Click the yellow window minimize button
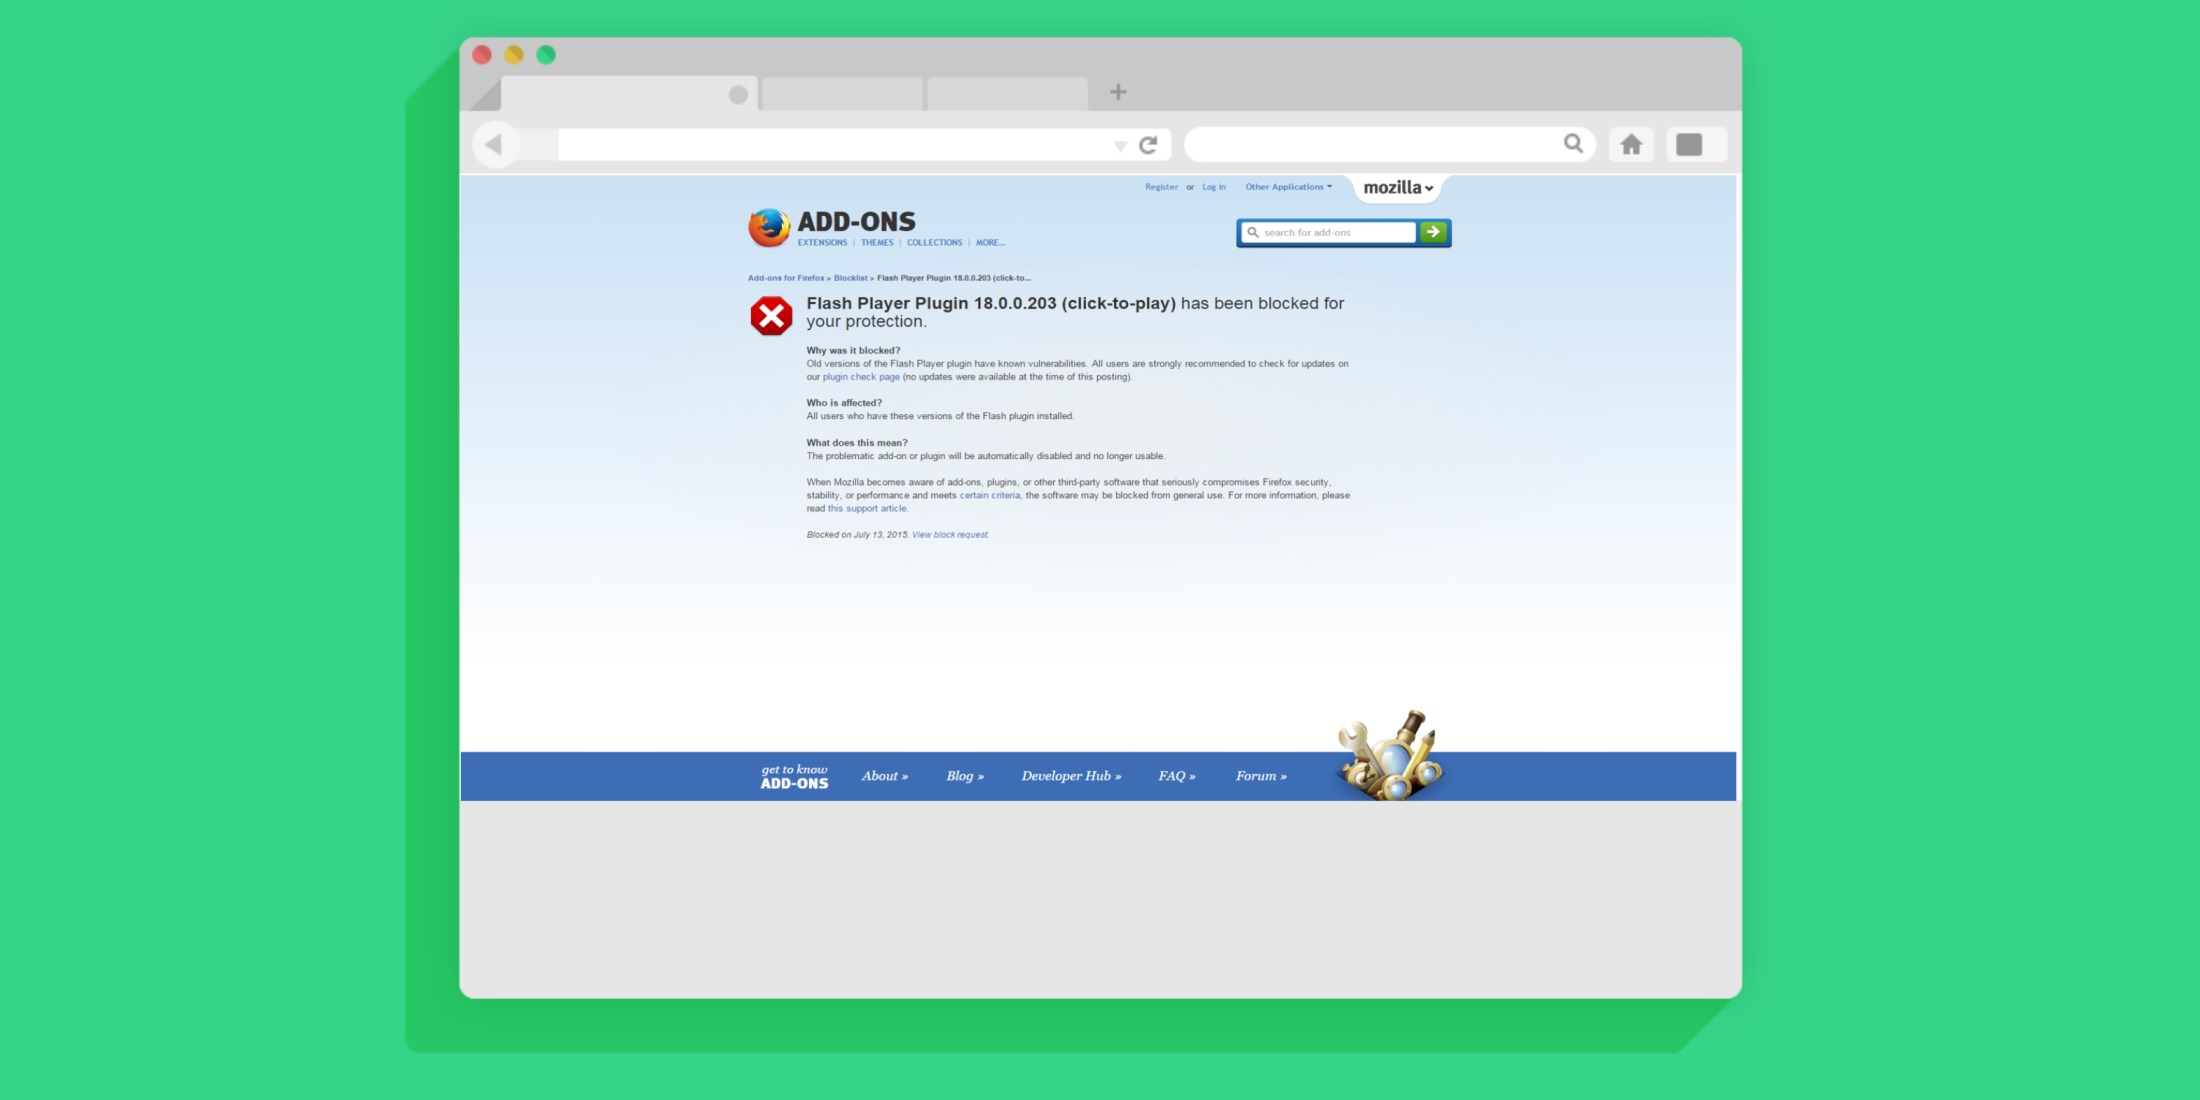The image size is (2200, 1100). [x=514, y=55]
